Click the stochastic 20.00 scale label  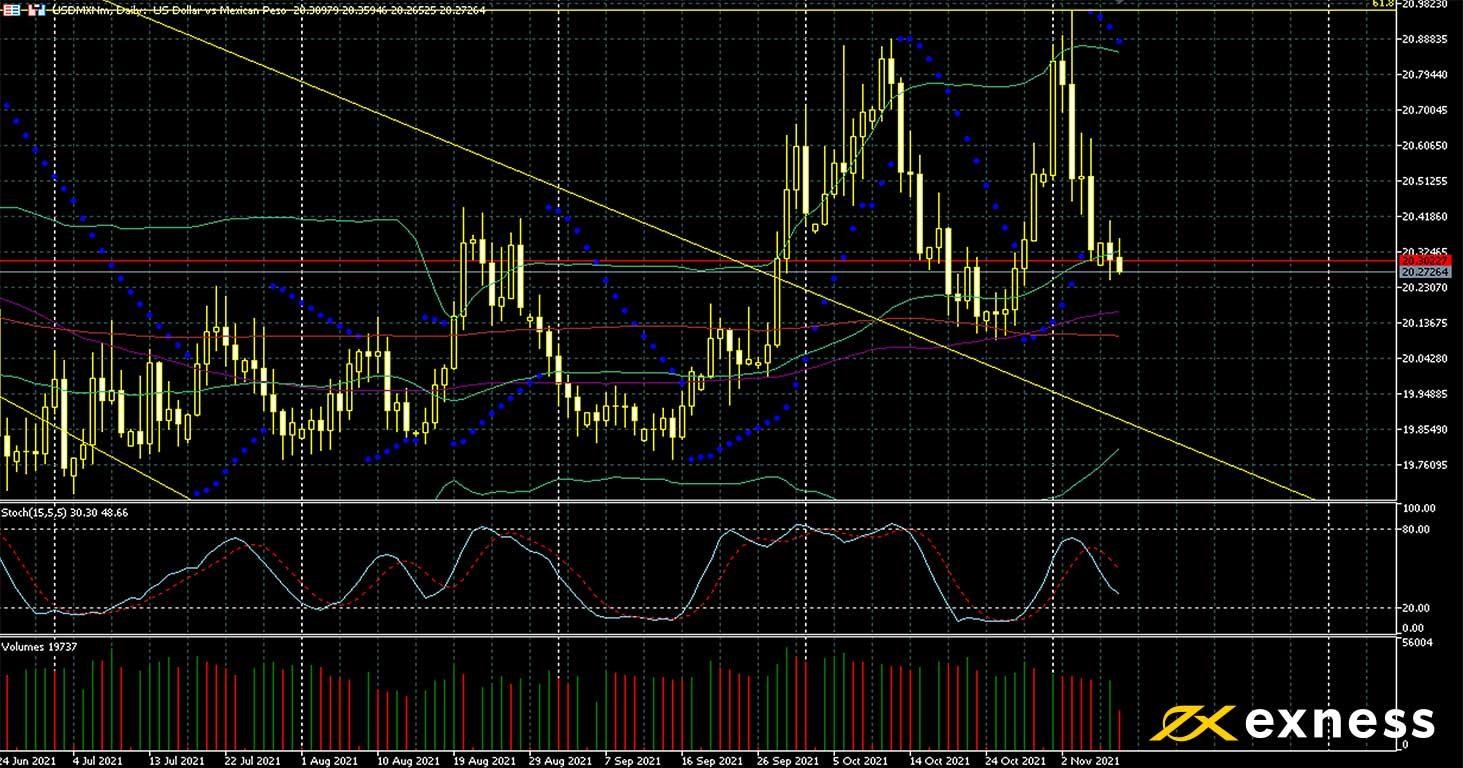click(1417, 608)
